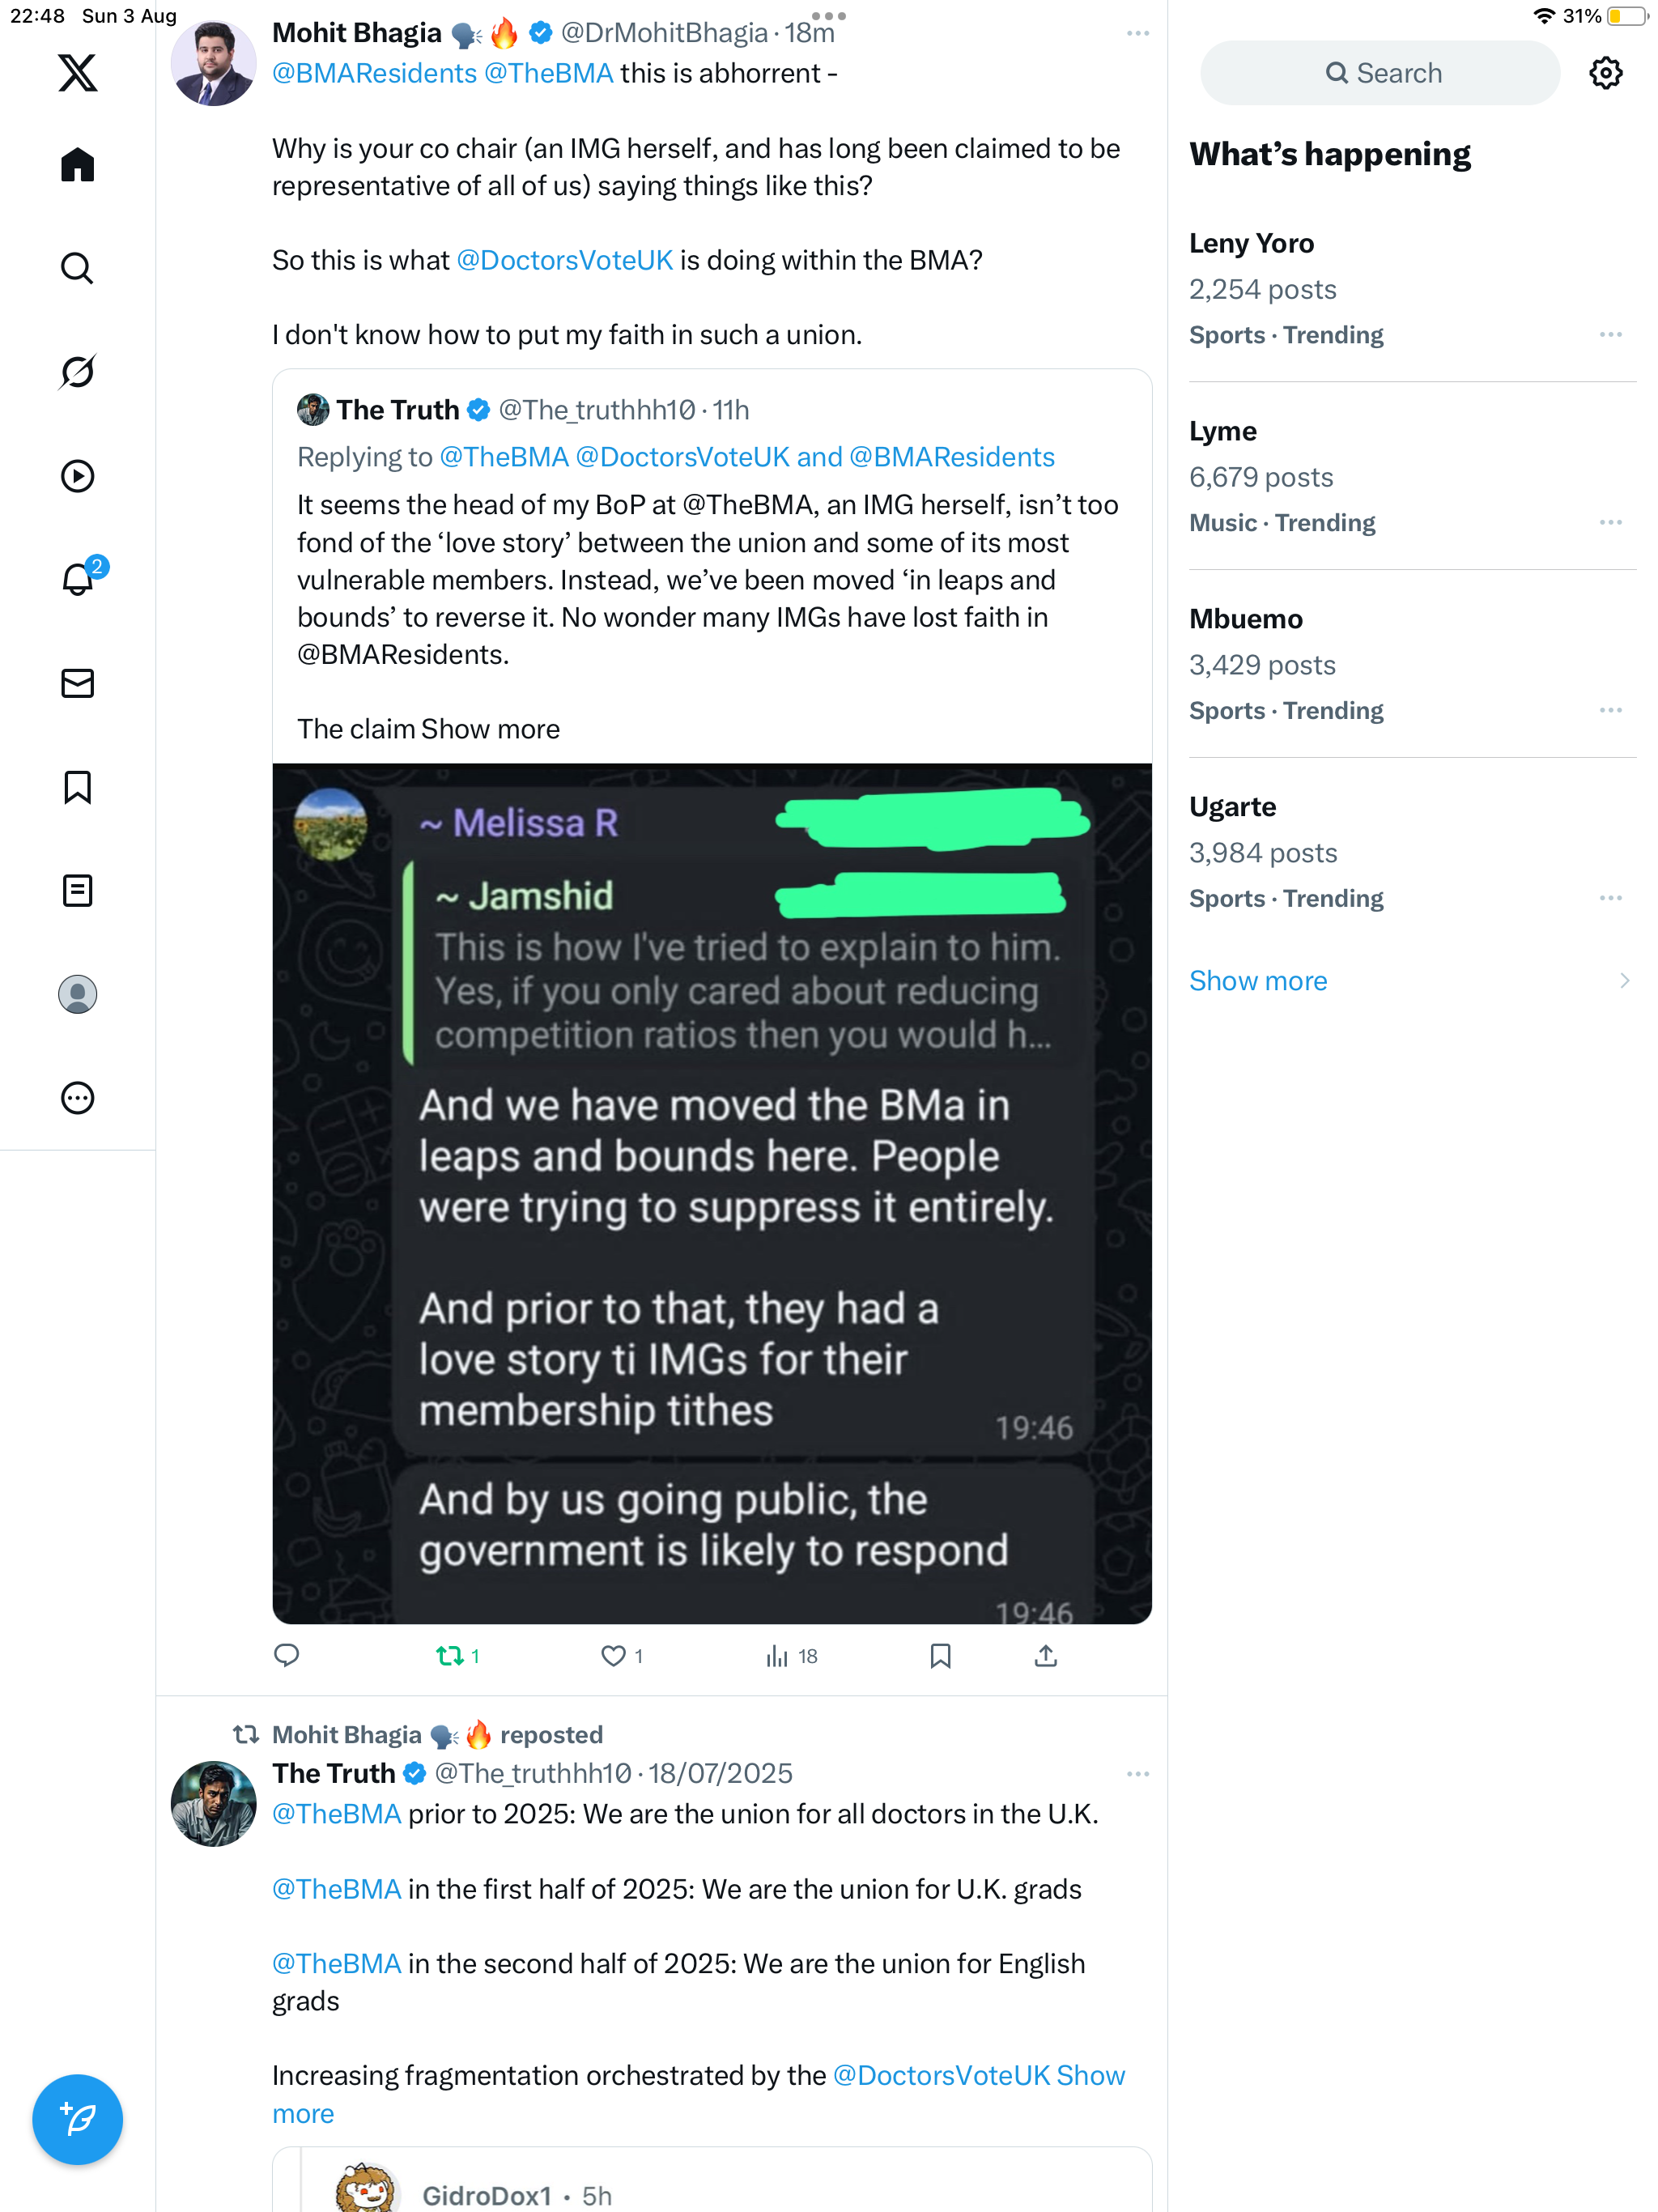1658x2212 pixels.
Task: Open the More circle menu in sidebar
Action: 77,1098
